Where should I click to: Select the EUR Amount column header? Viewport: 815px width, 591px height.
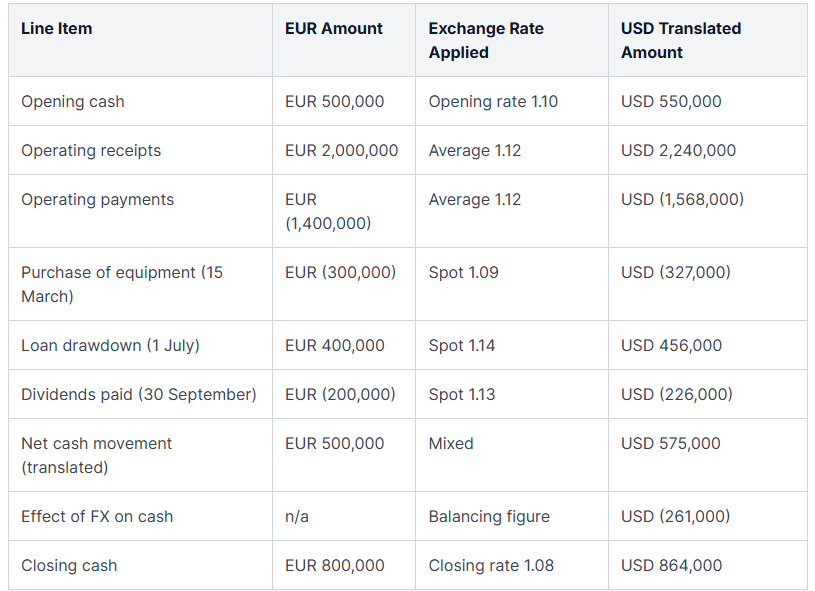[334, 29]
